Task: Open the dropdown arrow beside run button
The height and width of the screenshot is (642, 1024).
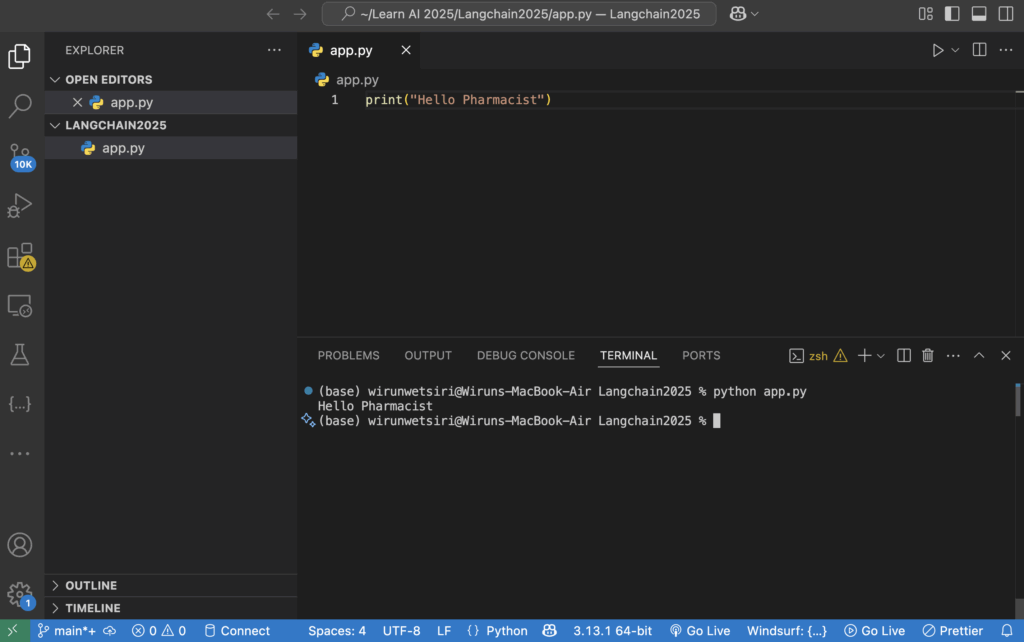Action: 955,50
